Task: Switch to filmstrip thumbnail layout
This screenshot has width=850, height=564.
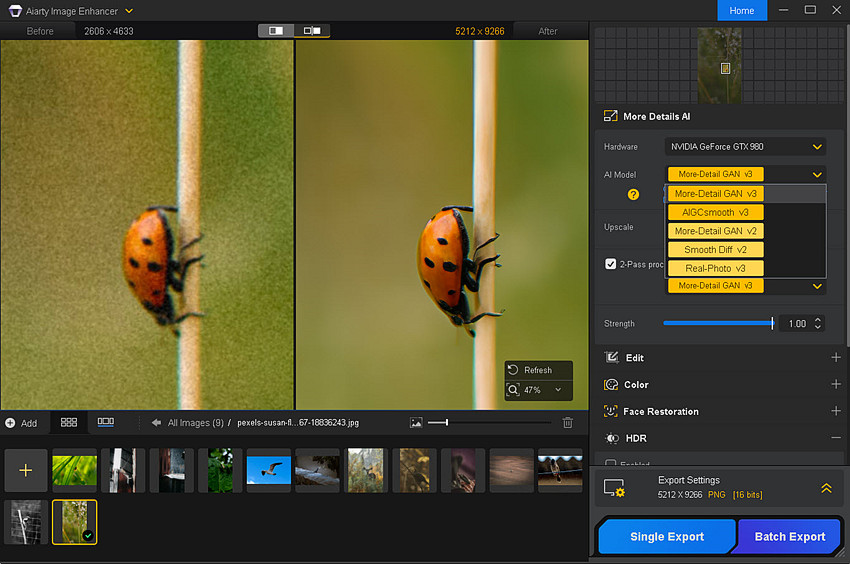Action: pyautogui.click(x=106, y=422)
